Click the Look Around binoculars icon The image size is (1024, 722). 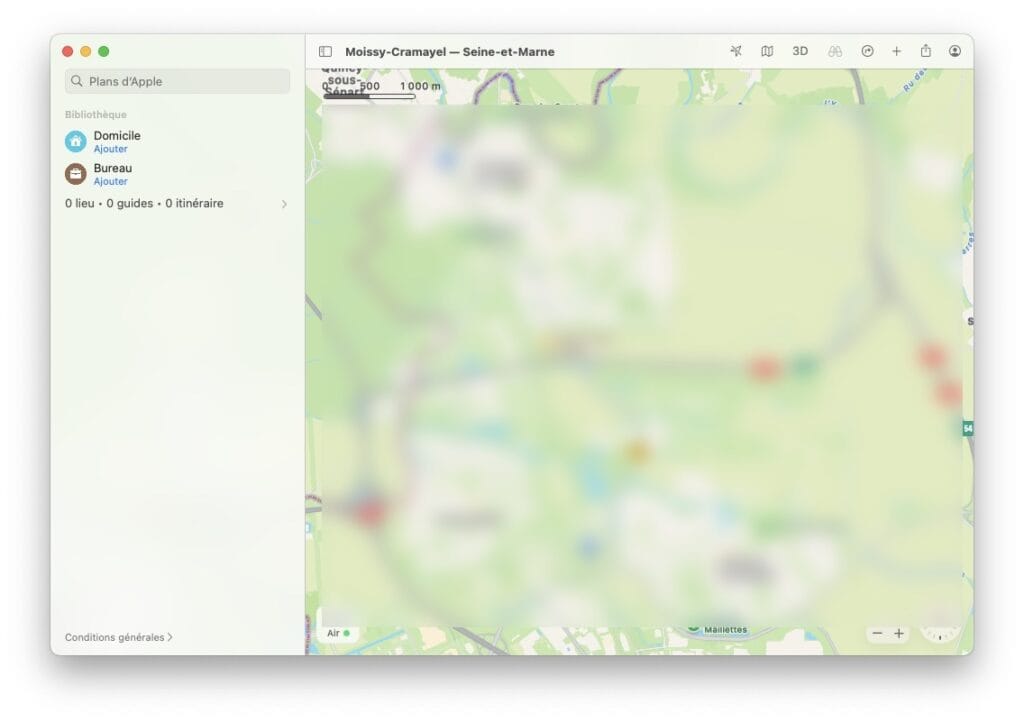tap(835, 51)
